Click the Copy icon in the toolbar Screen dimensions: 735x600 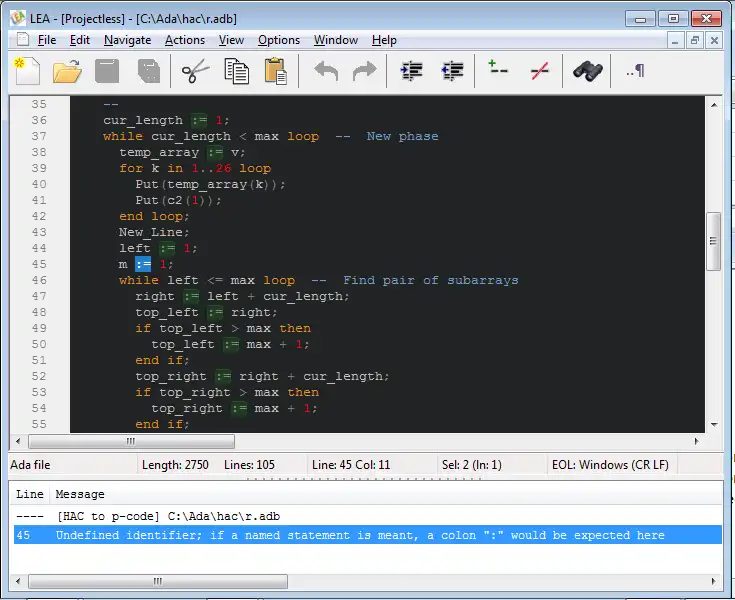(x=236, y=71)
